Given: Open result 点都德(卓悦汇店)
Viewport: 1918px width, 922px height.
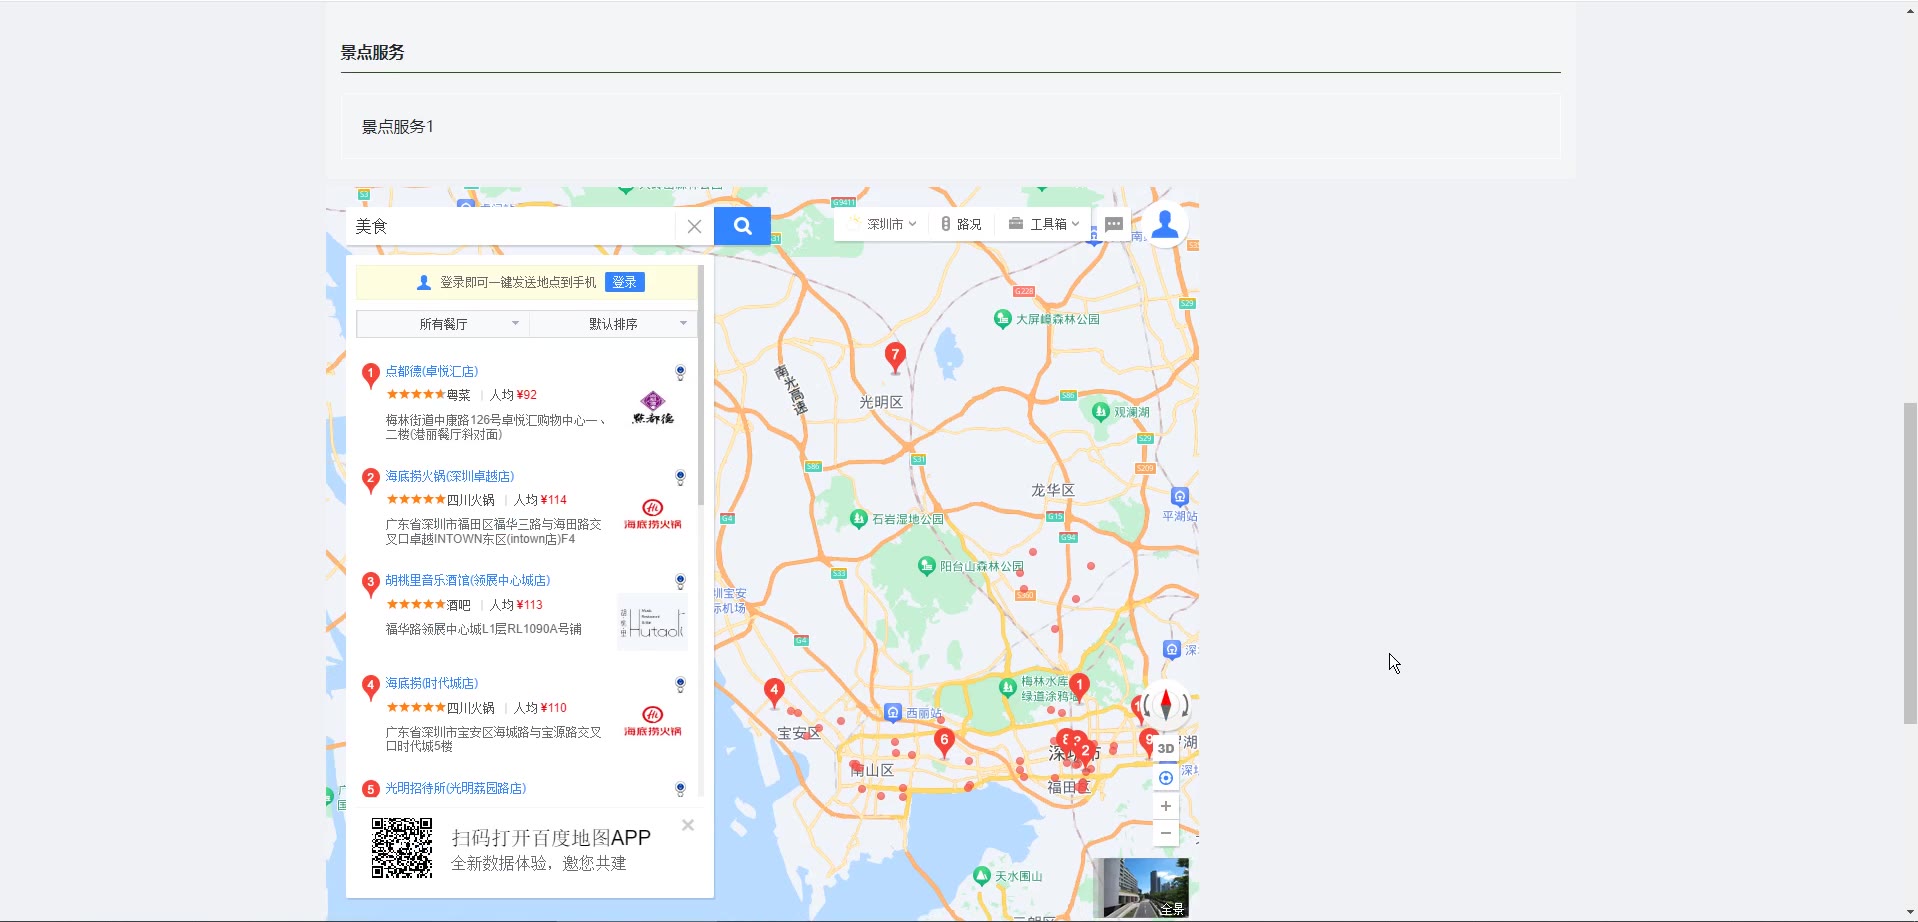Looking at the screenshot, I should click(x=432, y=371).
